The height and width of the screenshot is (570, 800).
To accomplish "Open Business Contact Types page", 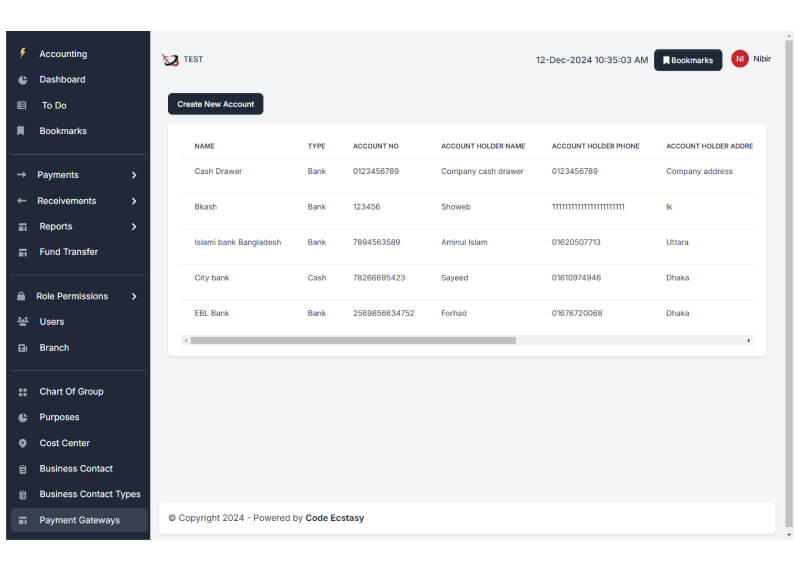I will tap(89, 494).
